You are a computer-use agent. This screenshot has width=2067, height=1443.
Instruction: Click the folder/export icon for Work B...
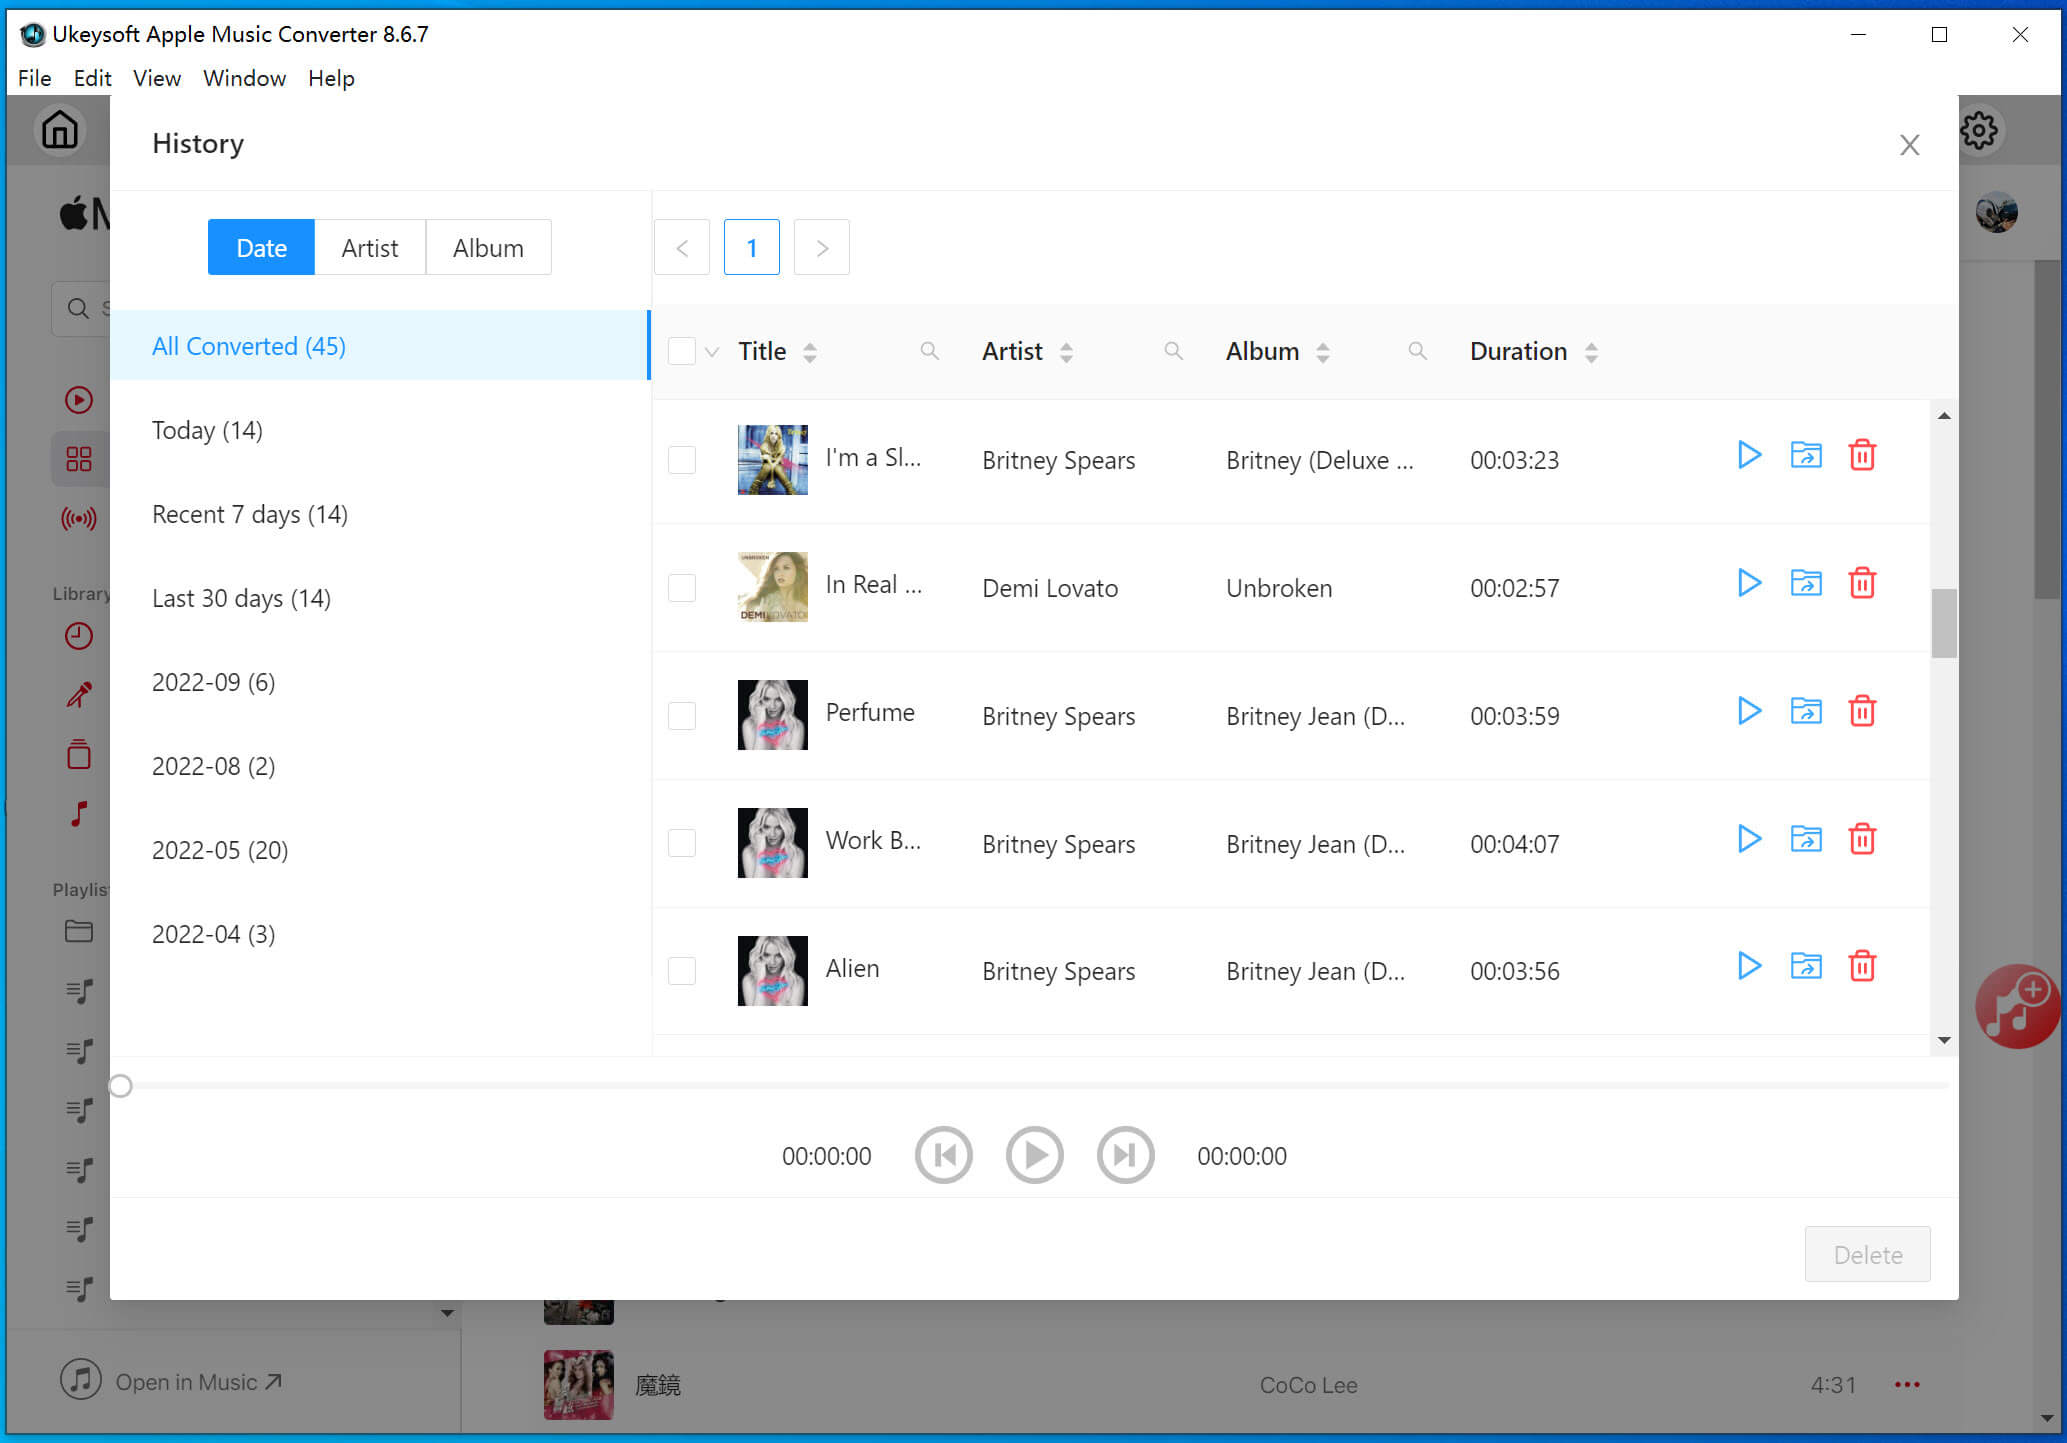tap(1806, 838)
